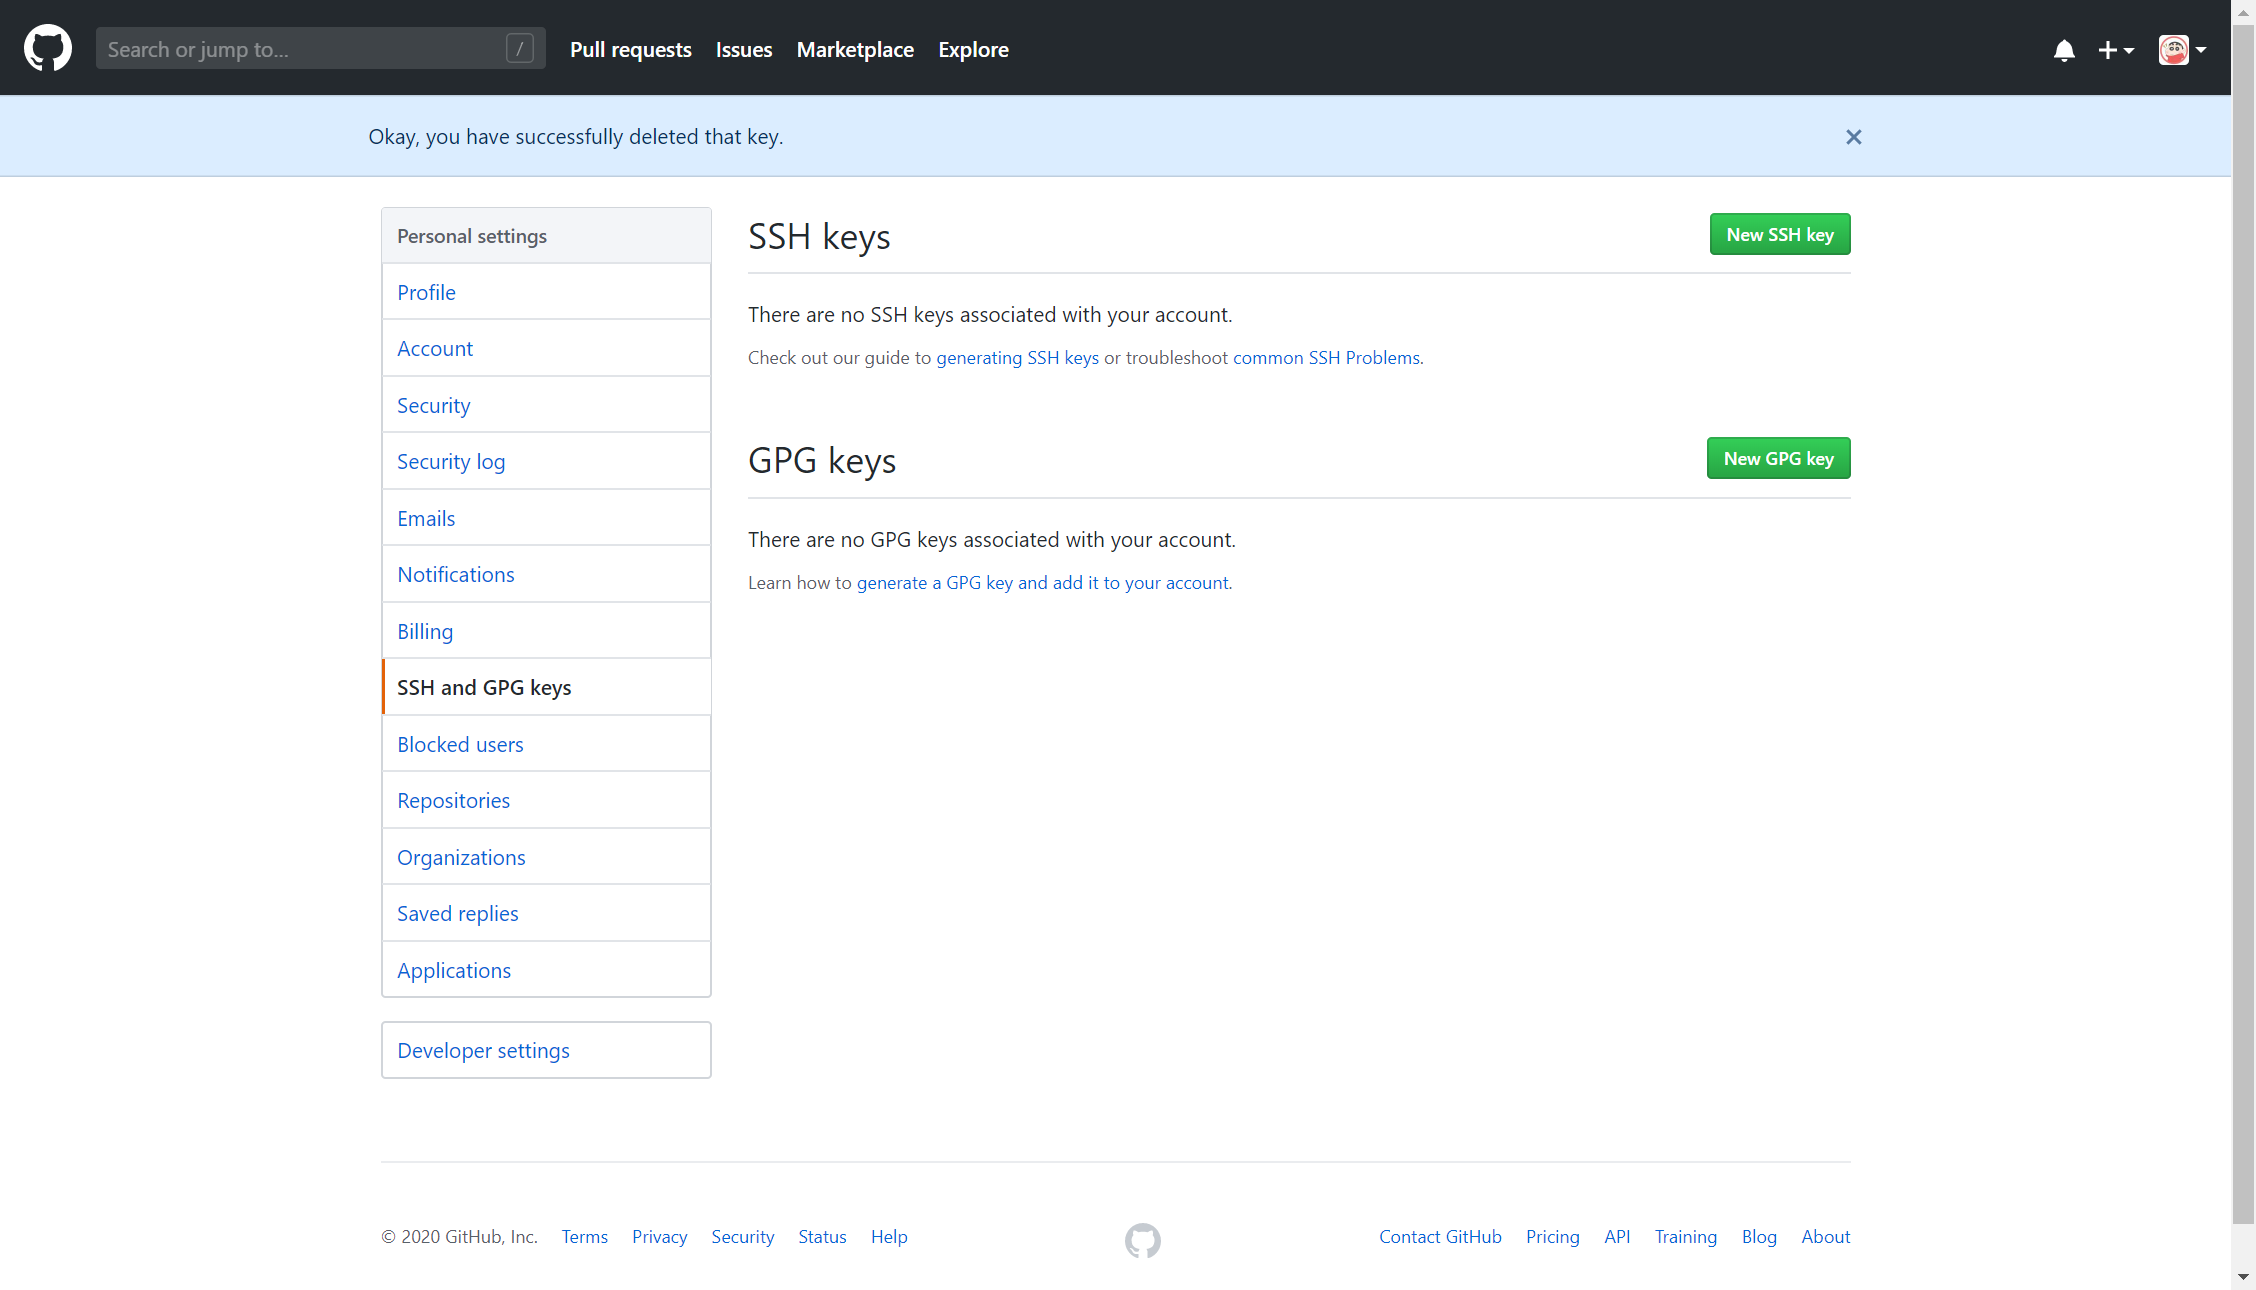The height and width of the screenshot is (1290, 2256).
Task: Click the GitHub Octocat logo in header
Action: pos(47,48)
